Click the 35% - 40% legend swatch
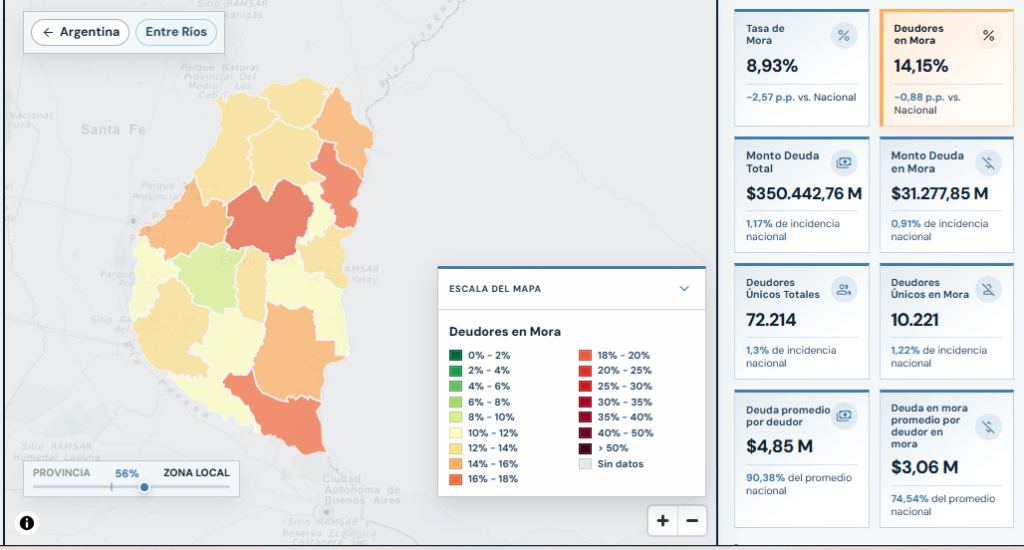The image size is (1024, 550). point(585,417)
